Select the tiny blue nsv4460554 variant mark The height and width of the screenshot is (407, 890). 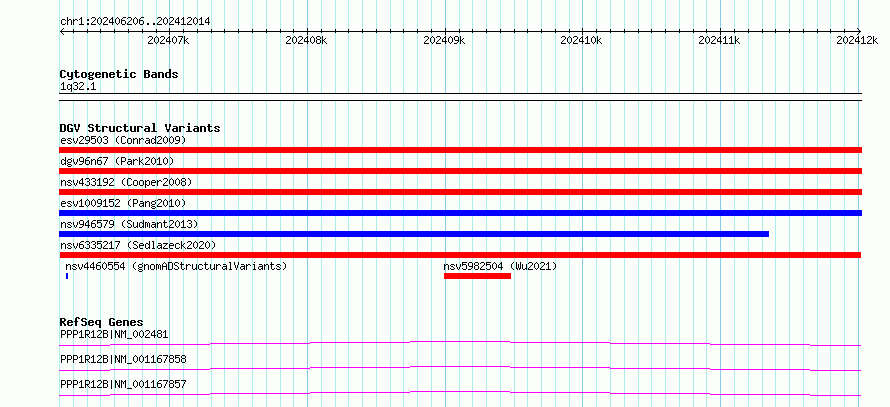[67, 276]
